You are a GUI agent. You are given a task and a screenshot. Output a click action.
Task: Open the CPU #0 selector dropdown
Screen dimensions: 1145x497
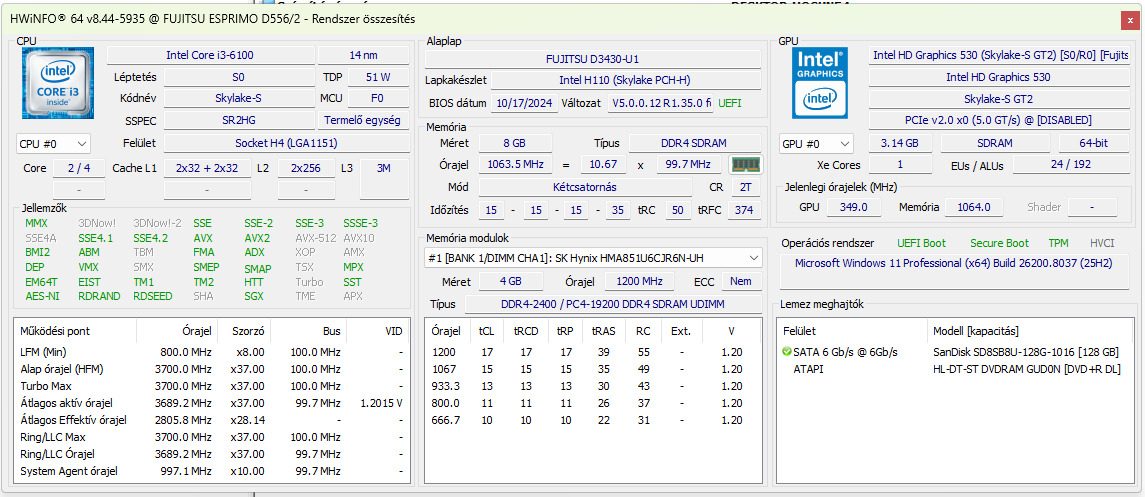pos(53,144)
